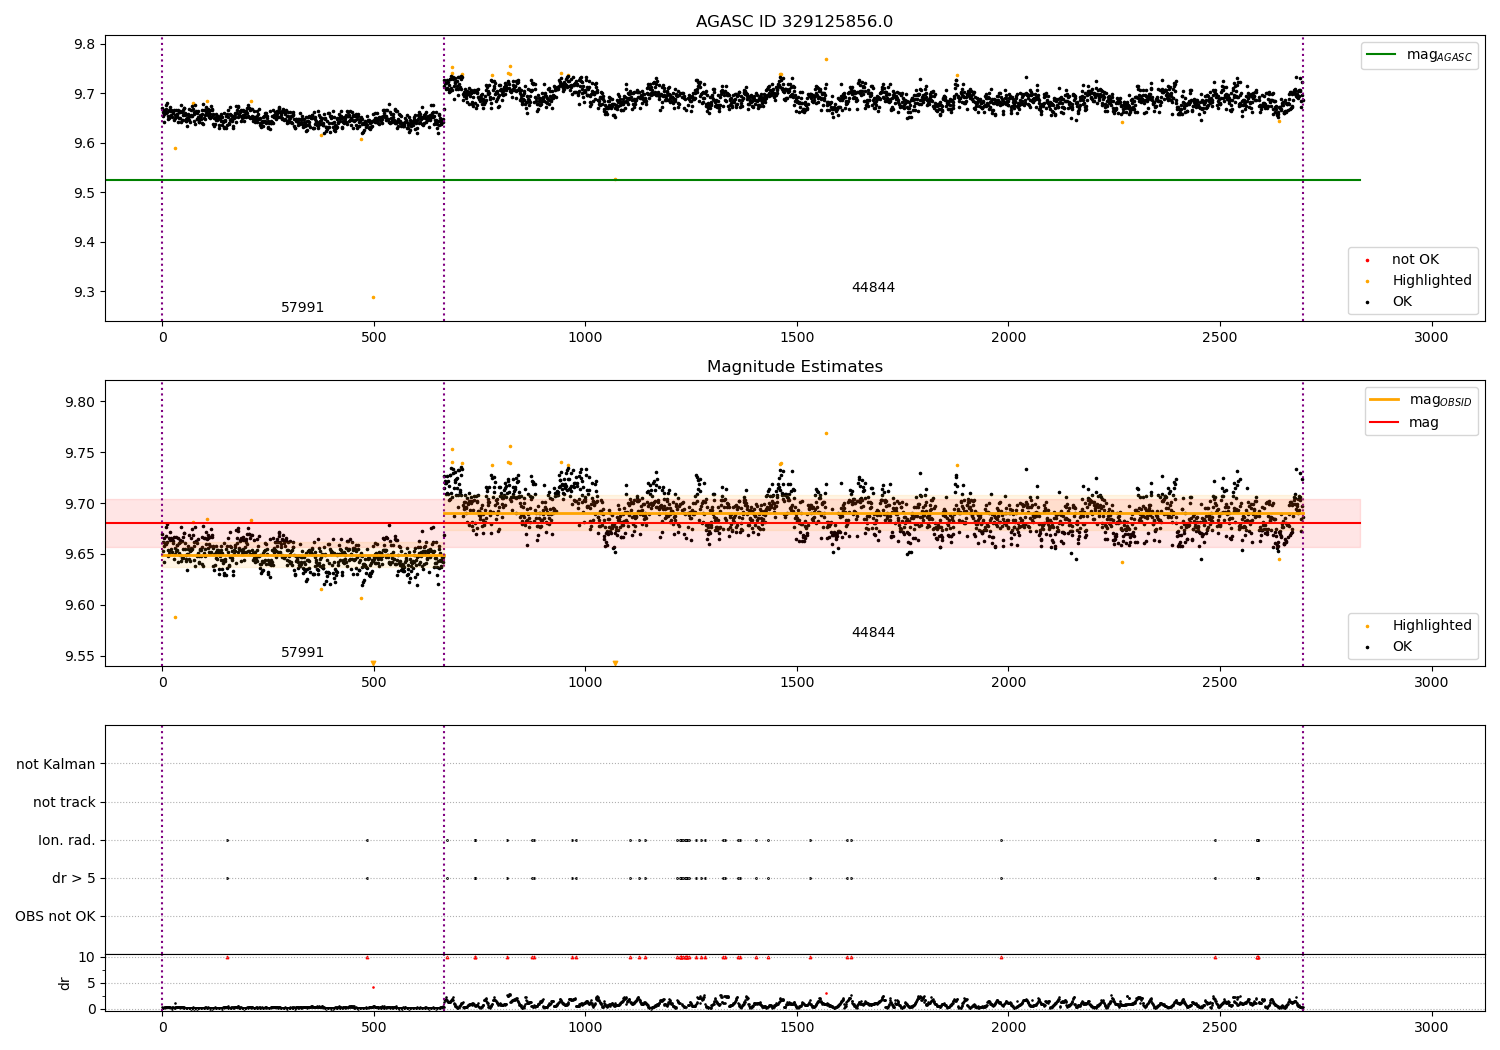Click the 44844 label in Magnitude Estimates plot
This screenshot has height=1050, width=1500.
[x=873, y=633]
